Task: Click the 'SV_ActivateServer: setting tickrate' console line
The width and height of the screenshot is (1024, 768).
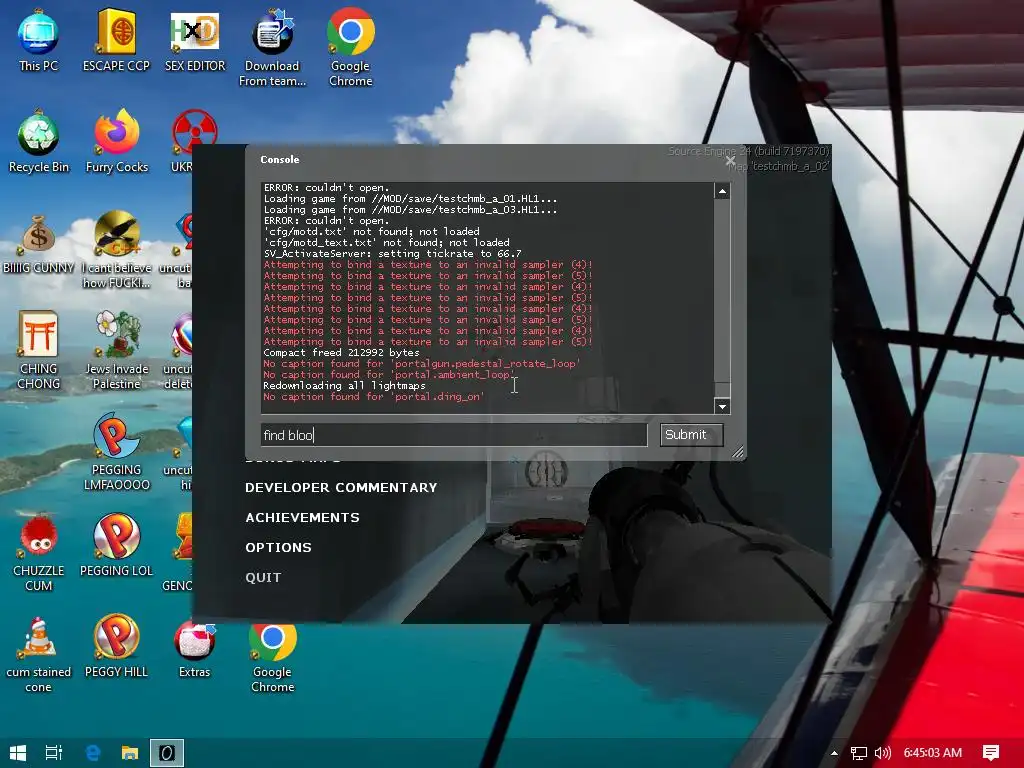Action: (392, 254)
